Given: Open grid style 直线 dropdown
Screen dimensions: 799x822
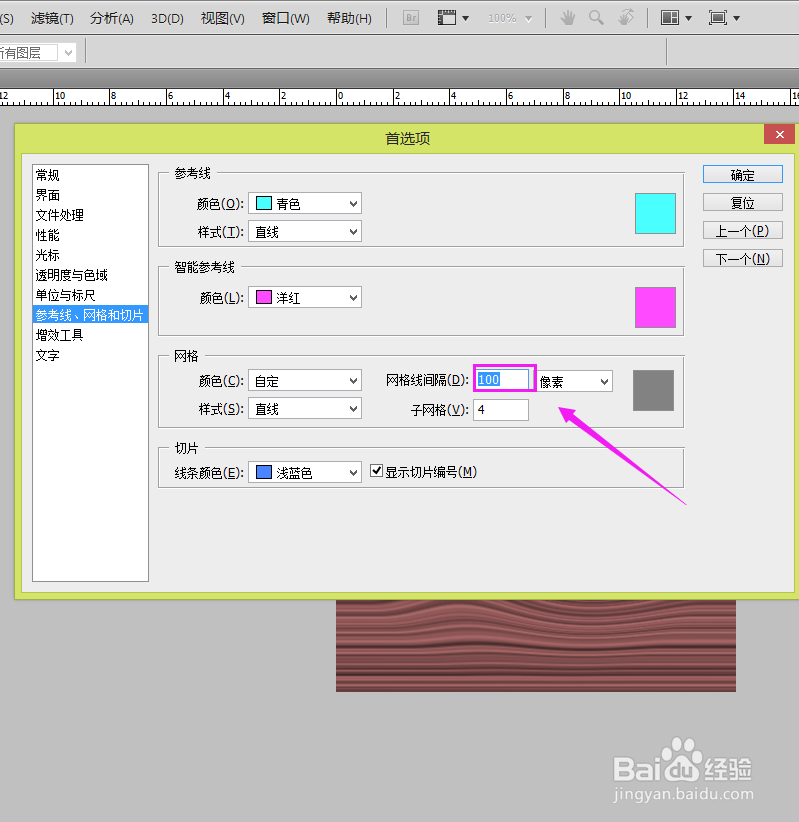Looking at the screenshot, I should click(x=305, y=409).
